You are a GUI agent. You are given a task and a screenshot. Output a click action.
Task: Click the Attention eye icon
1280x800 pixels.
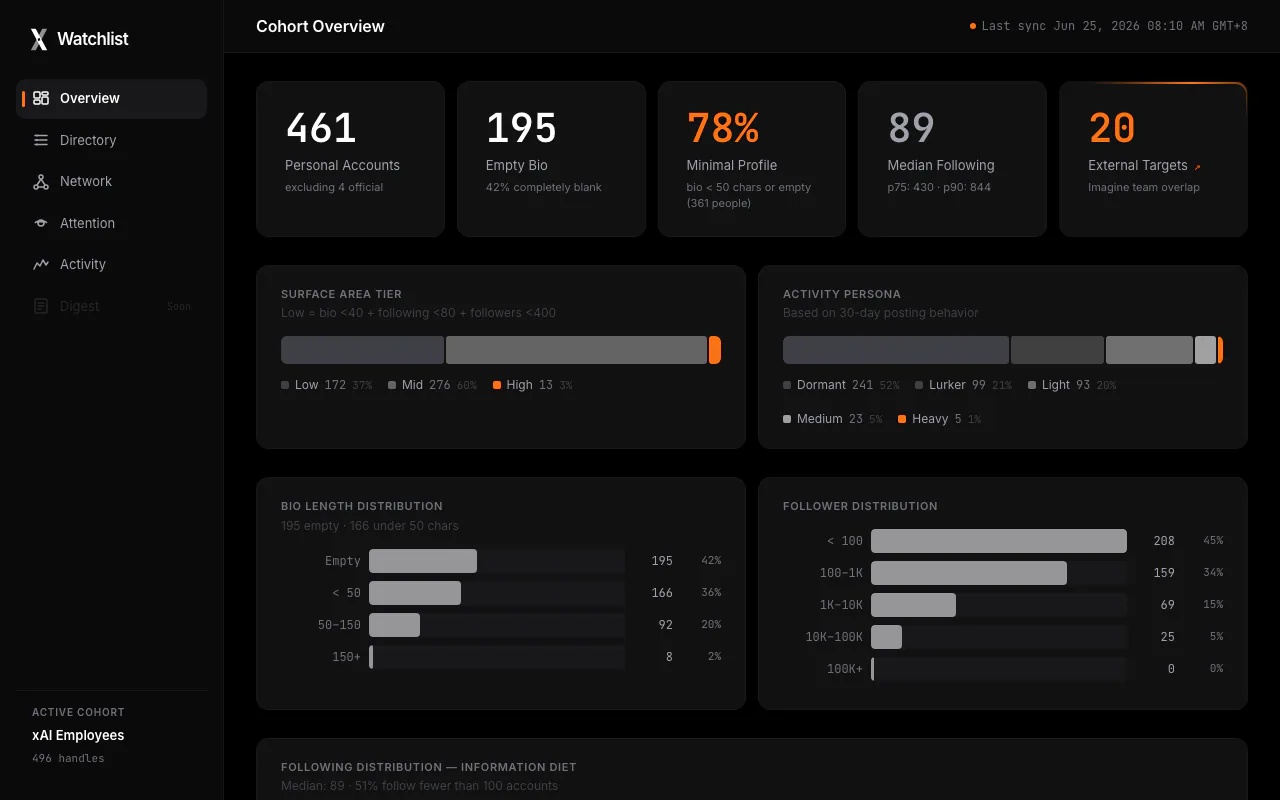click(41, 223)
